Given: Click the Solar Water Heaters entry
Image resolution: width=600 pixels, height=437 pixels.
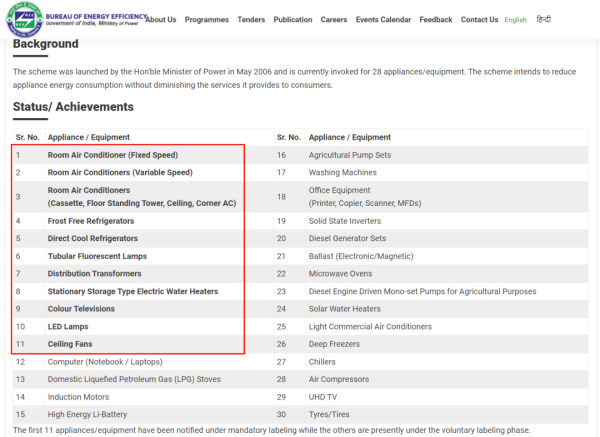Looking at the screenshot, I should [346, 309].
